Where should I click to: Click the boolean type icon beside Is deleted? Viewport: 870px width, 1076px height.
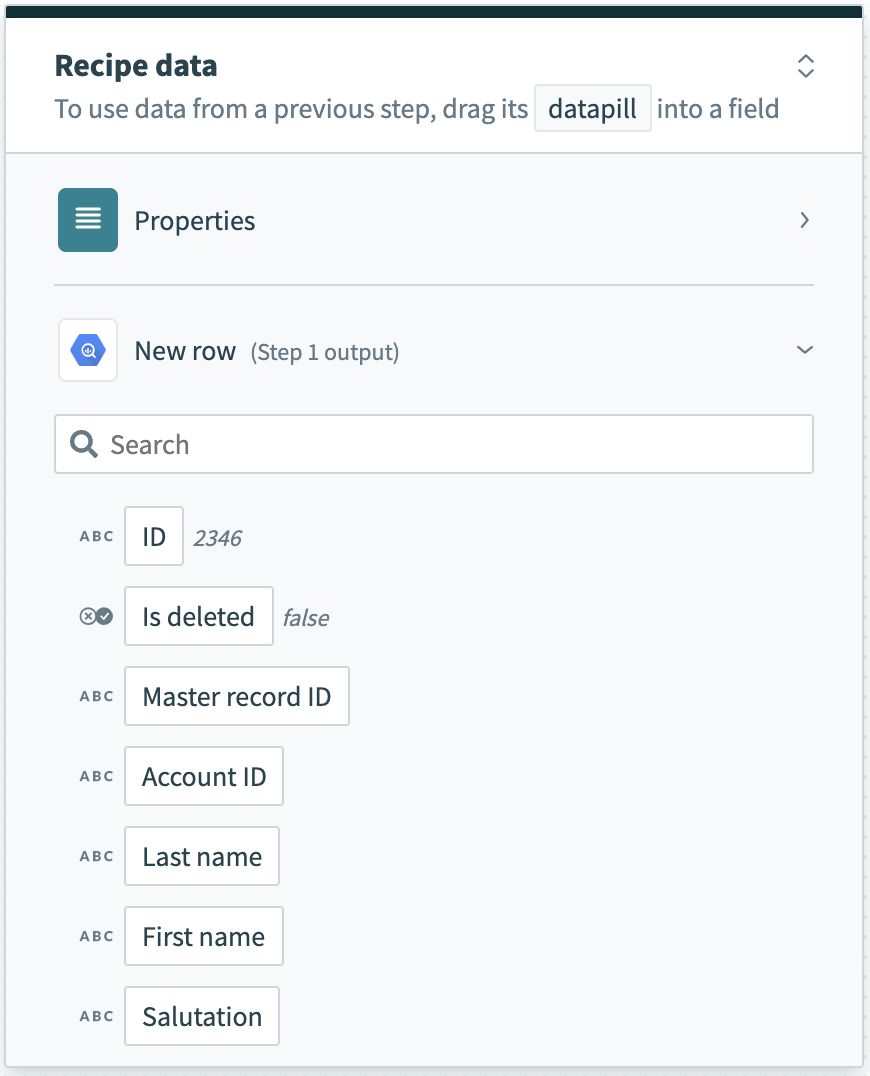pyautogui.click(x=97, y=617)
